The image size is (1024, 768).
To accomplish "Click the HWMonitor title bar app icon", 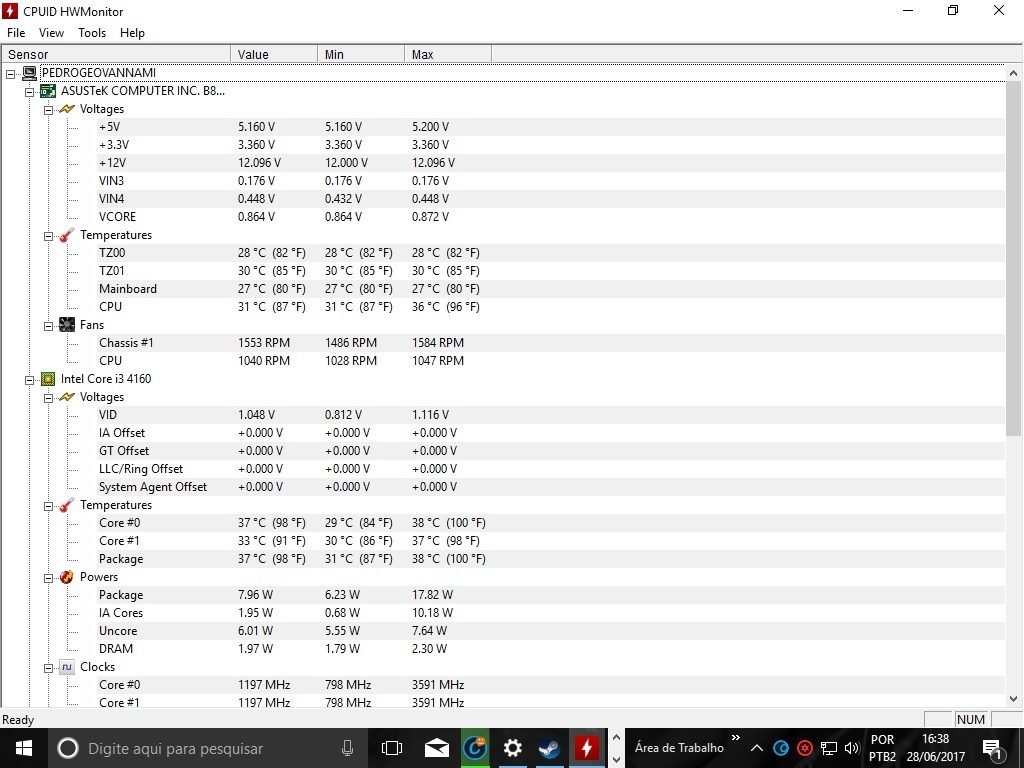I will click(x=10, y=11).
